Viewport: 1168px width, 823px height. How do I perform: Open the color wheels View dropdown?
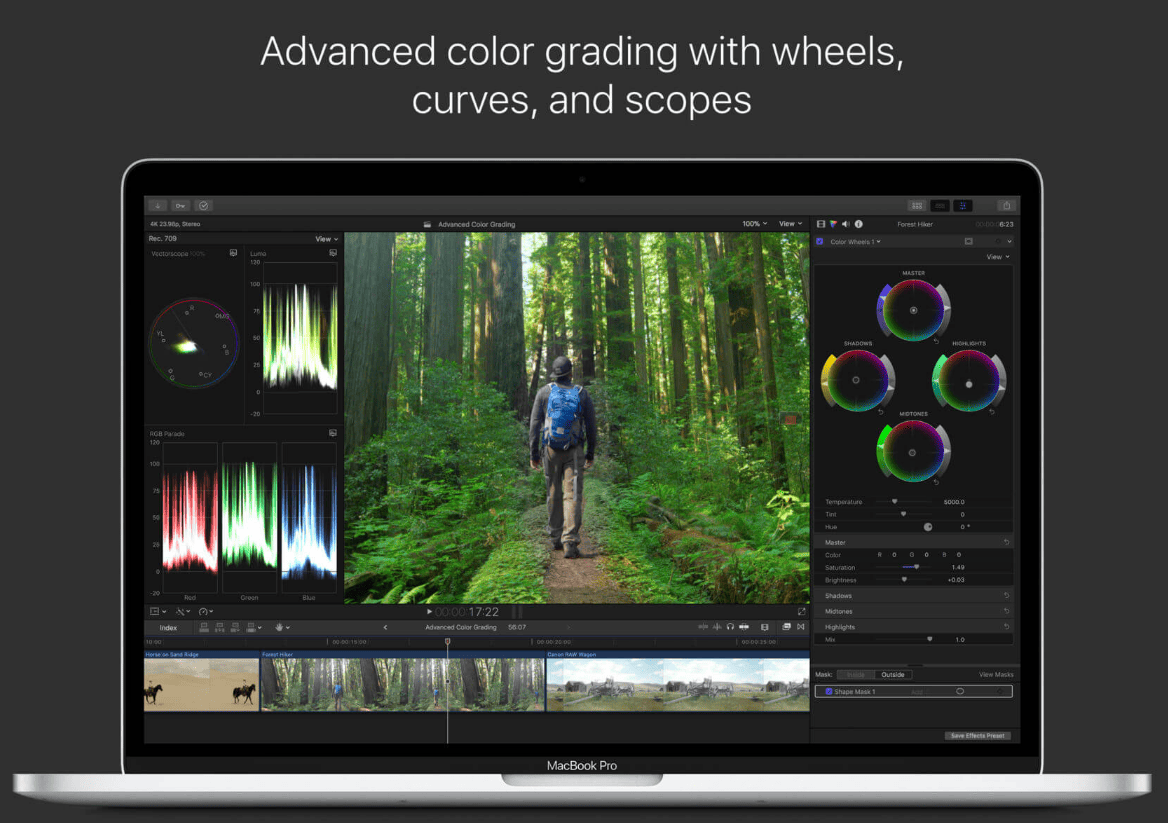click(998, 257)
